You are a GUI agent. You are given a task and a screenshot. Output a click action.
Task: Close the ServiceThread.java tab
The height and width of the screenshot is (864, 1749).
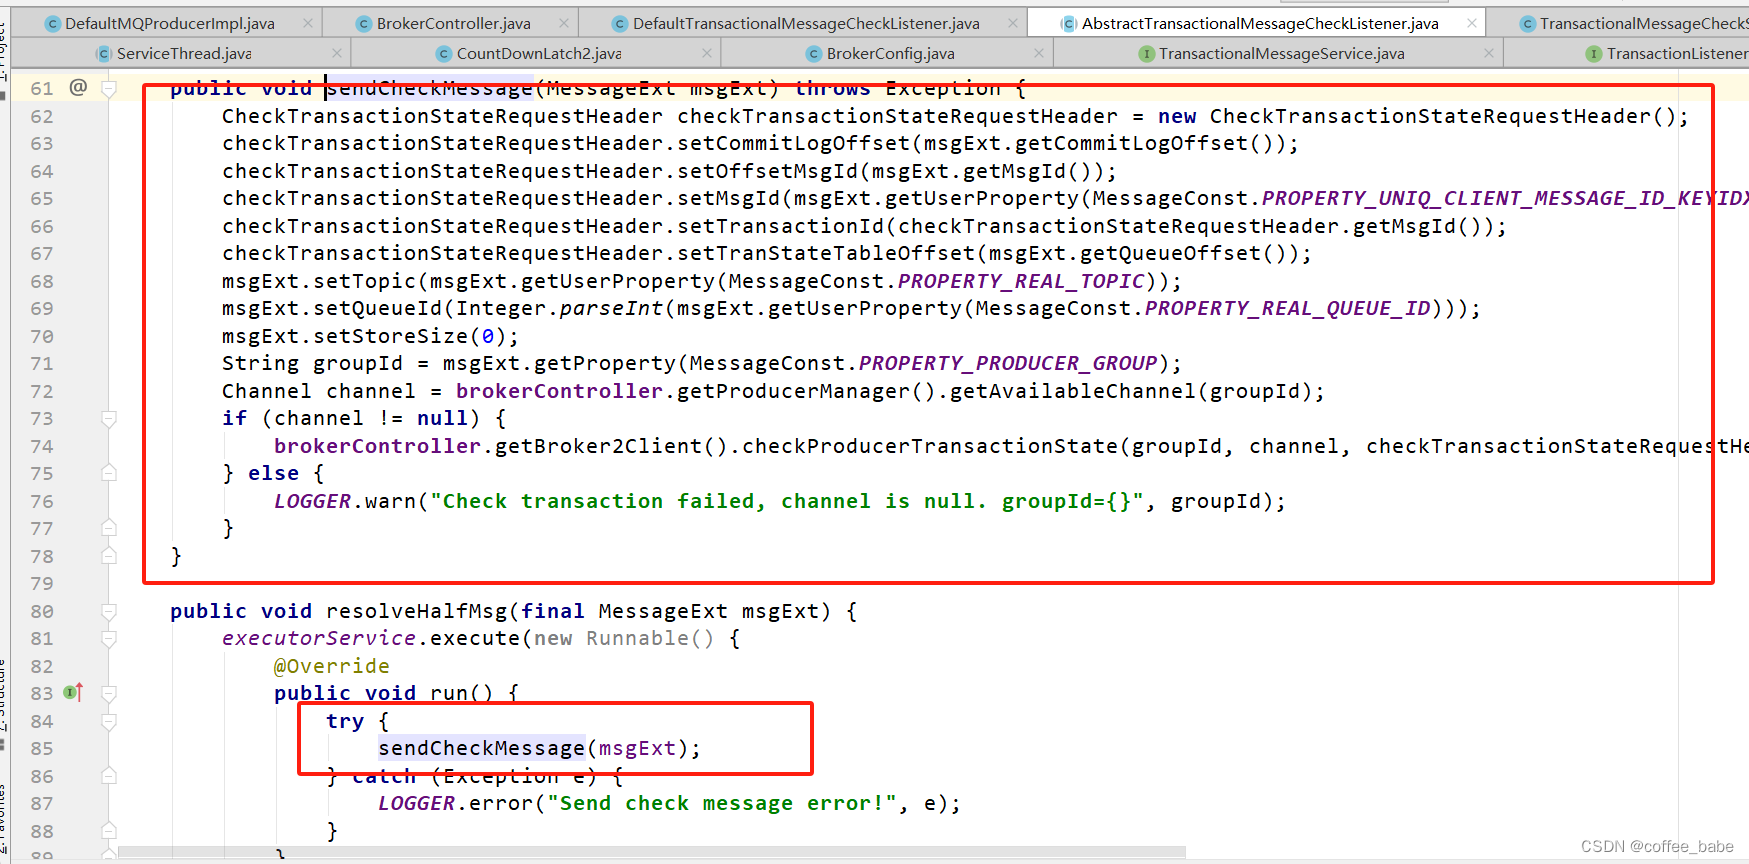point(337,53)
